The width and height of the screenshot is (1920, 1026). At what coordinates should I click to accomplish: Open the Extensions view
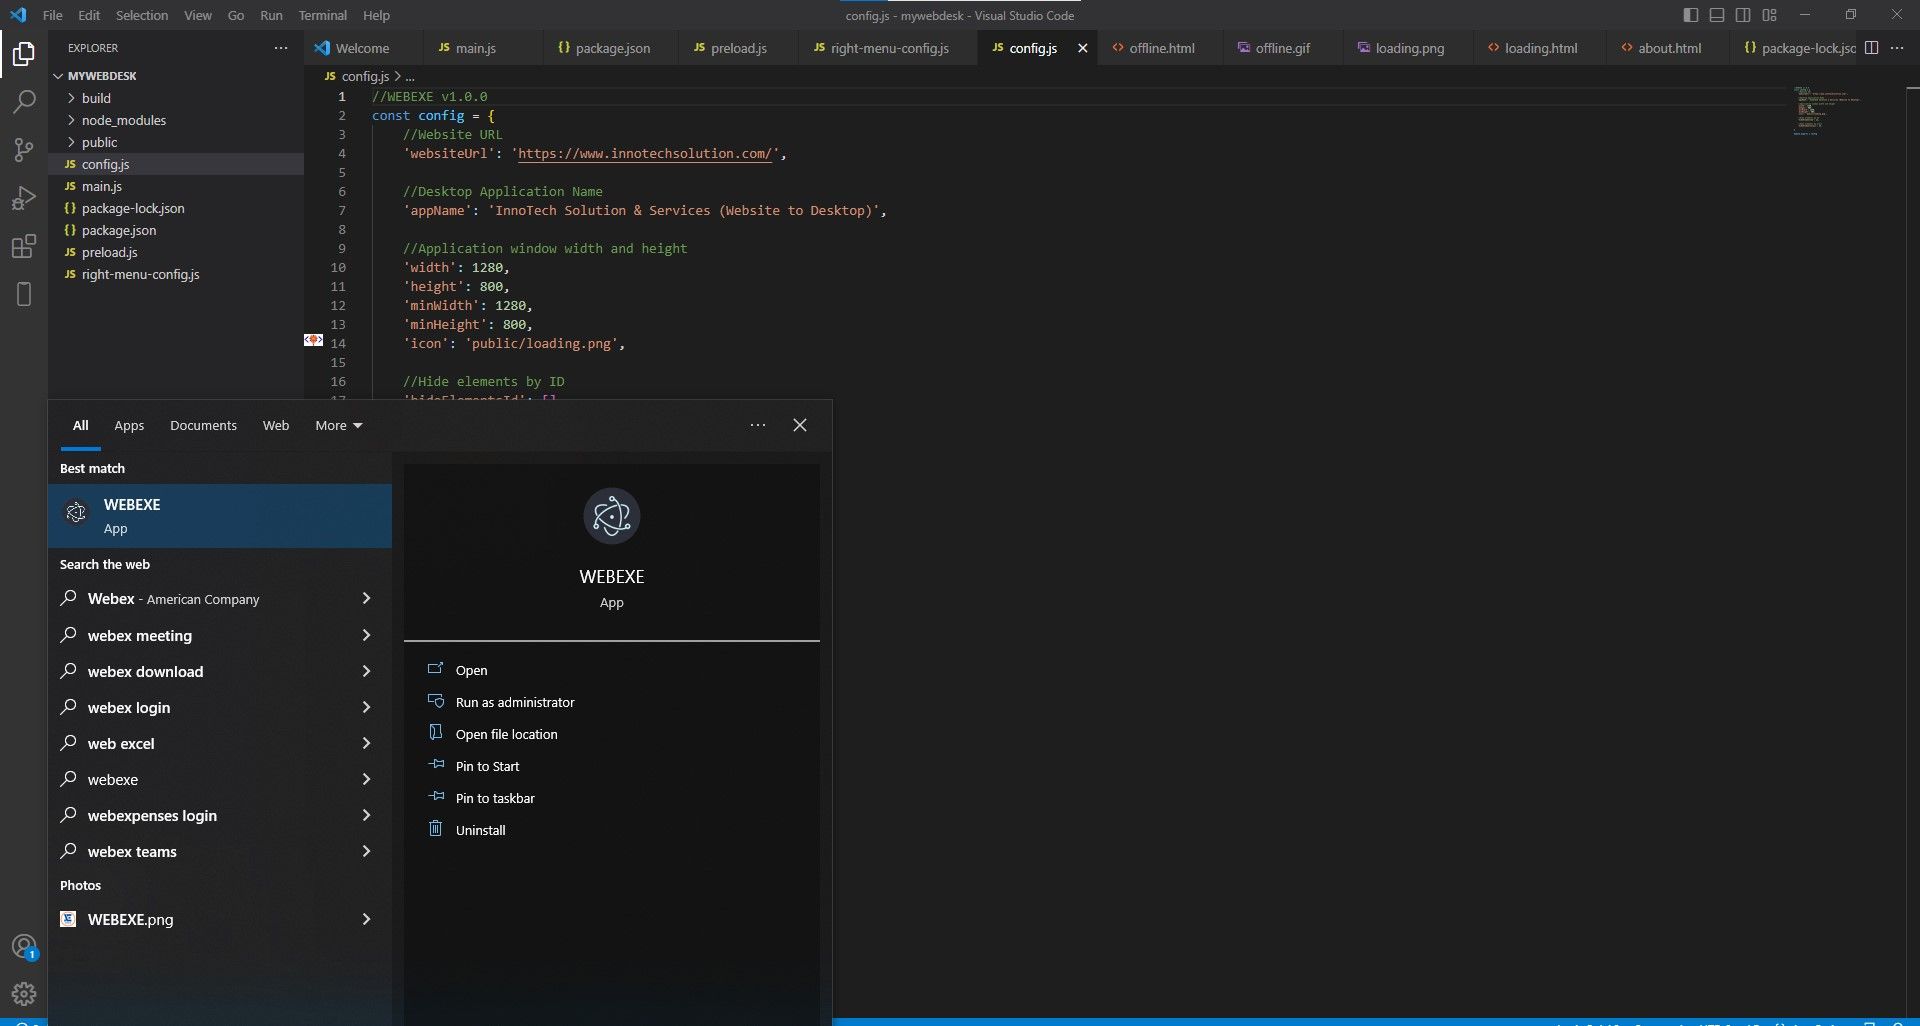[24, 246]
